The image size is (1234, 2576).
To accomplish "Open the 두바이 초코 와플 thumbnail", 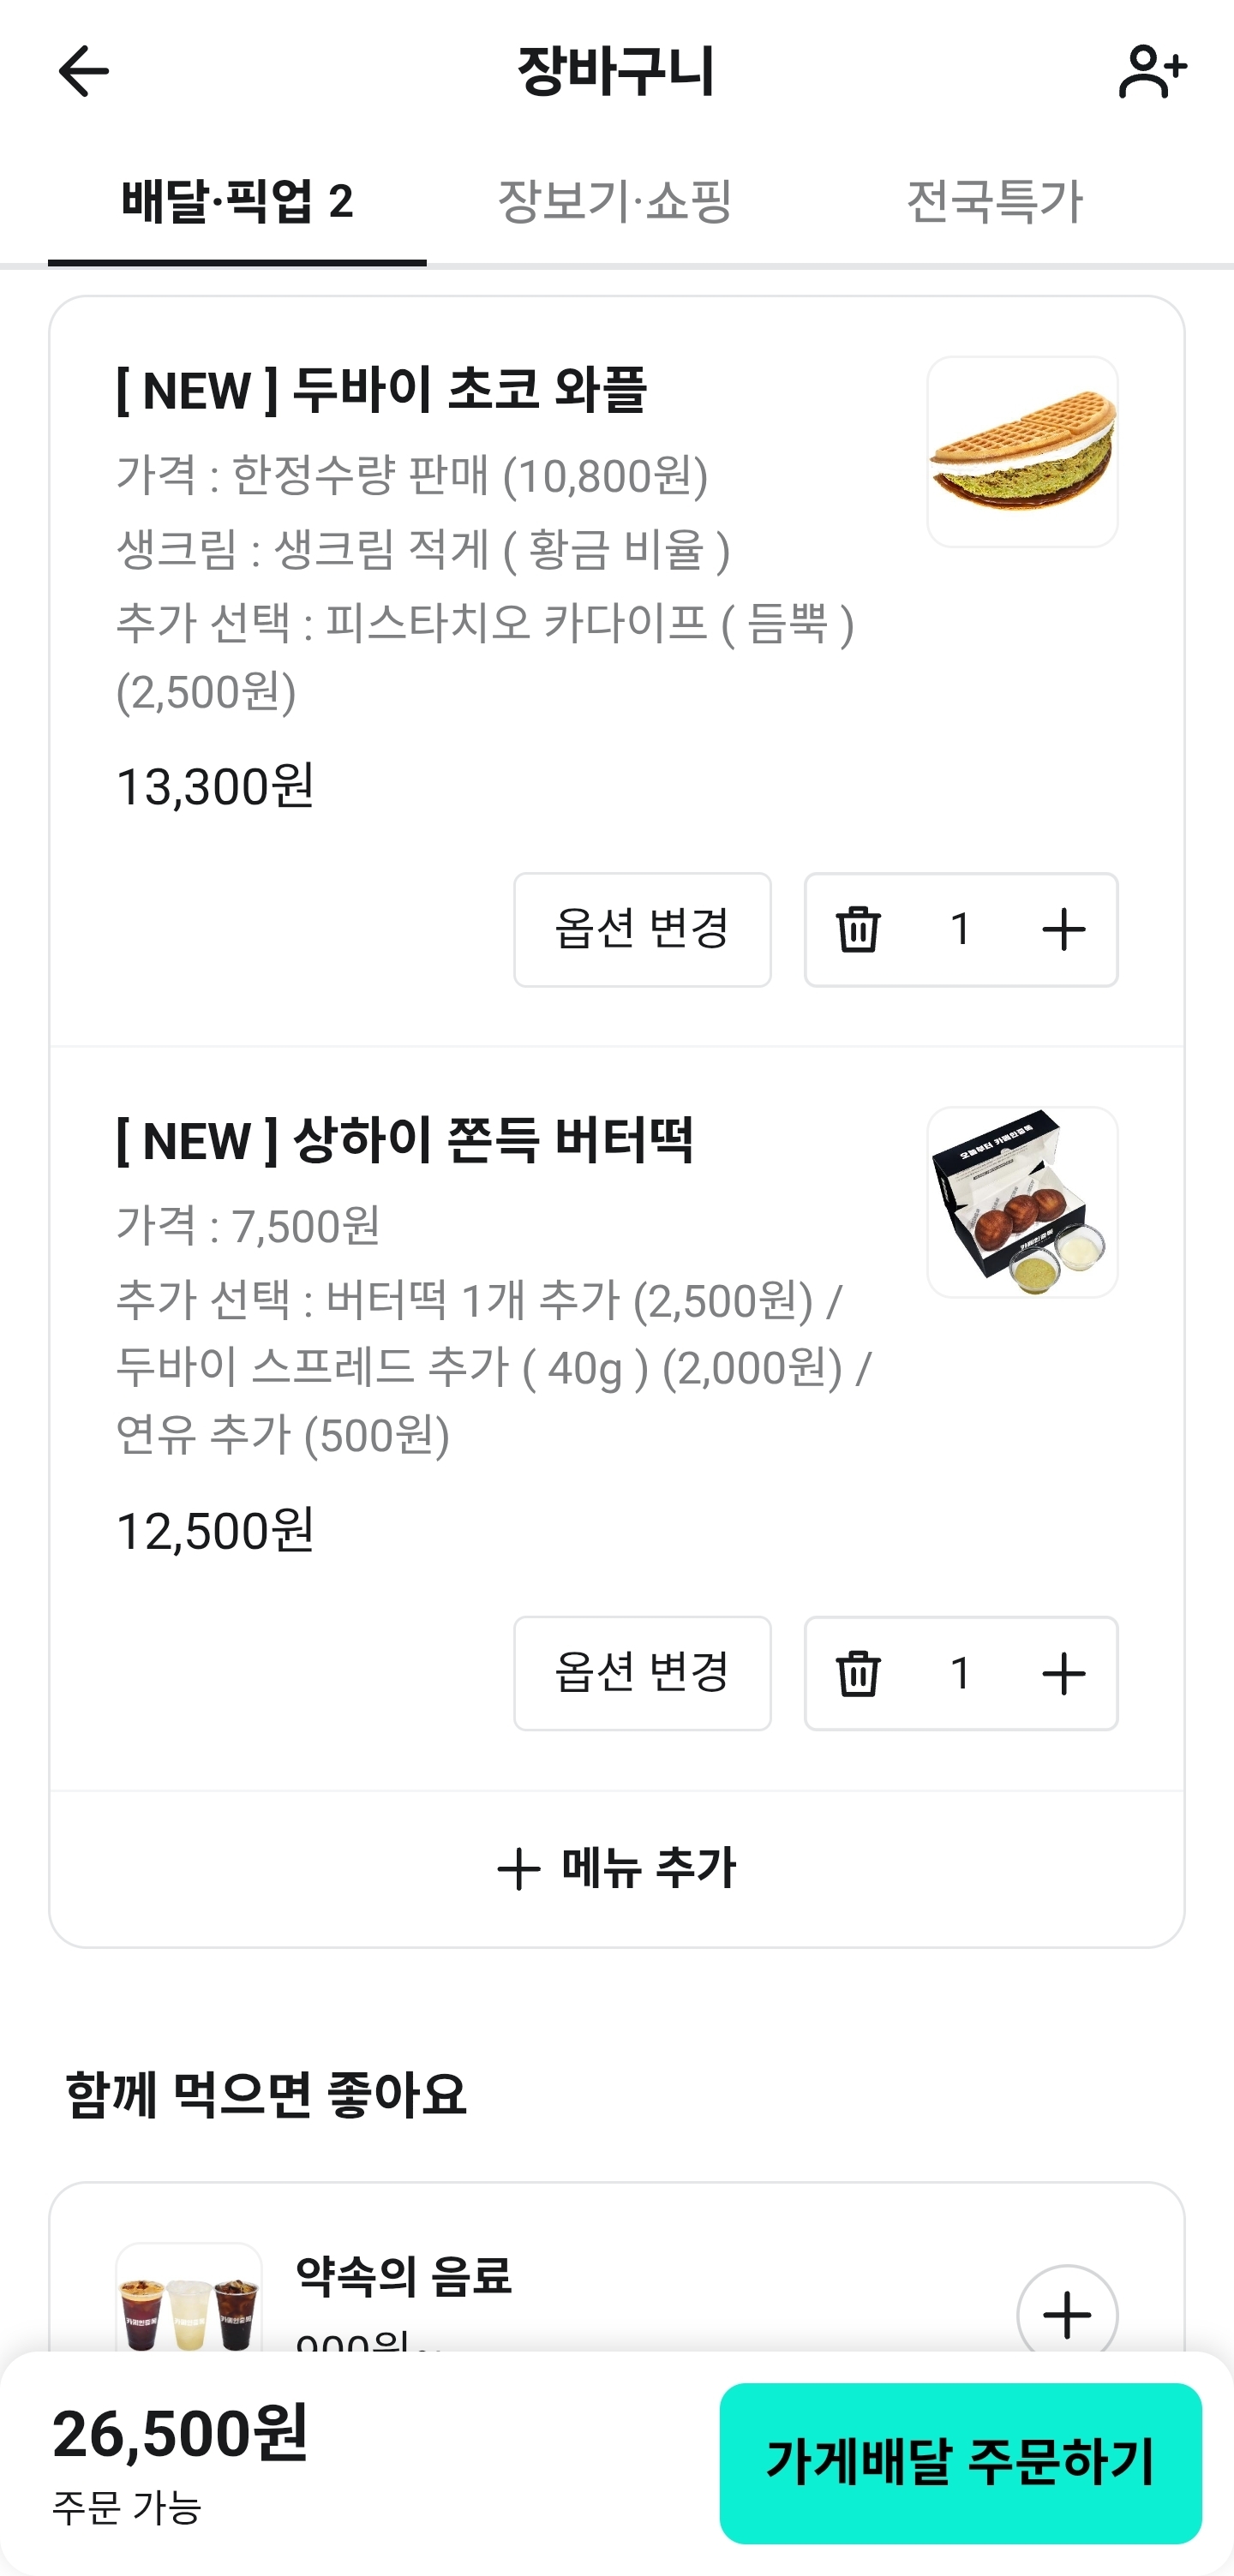I will 1022,452.
